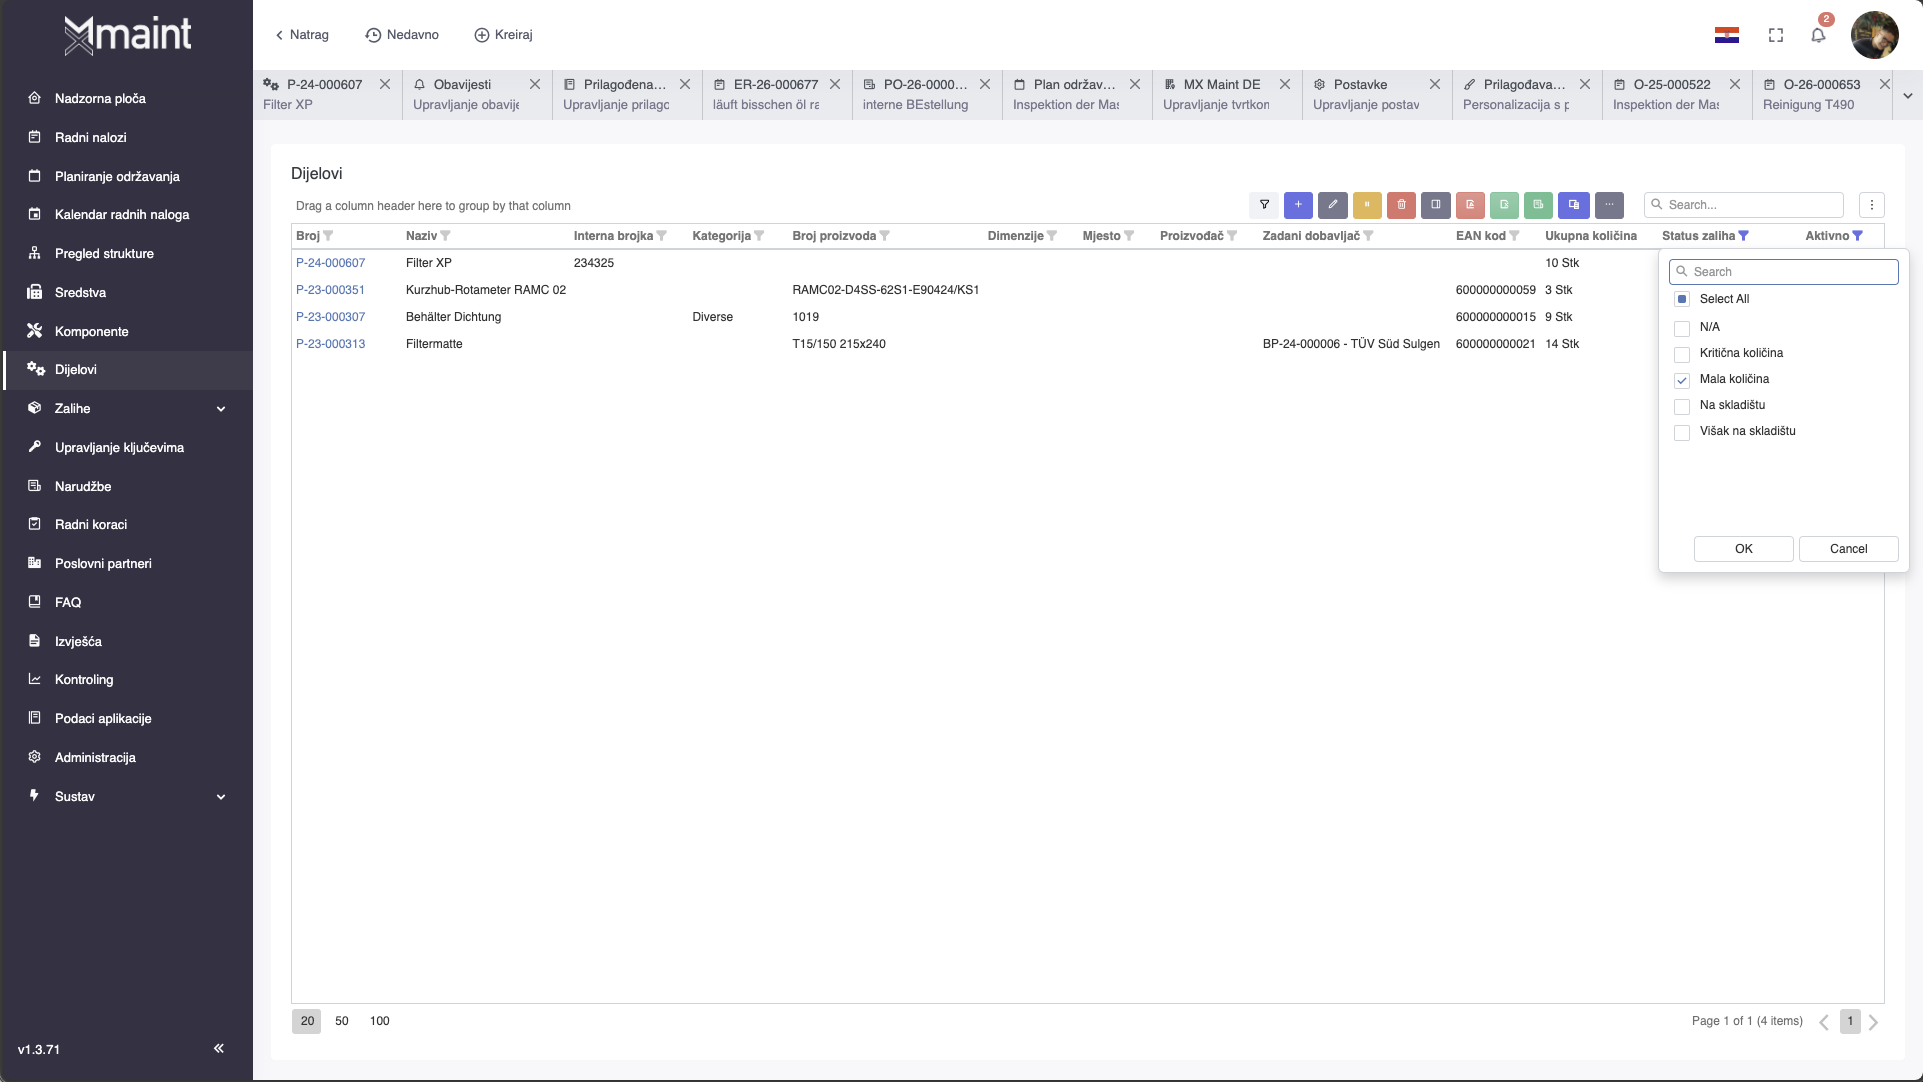This screenshot has height=1082, width=1923.
Task: Click the filter funnel toolbar icon
Action: click(1264, 205)
